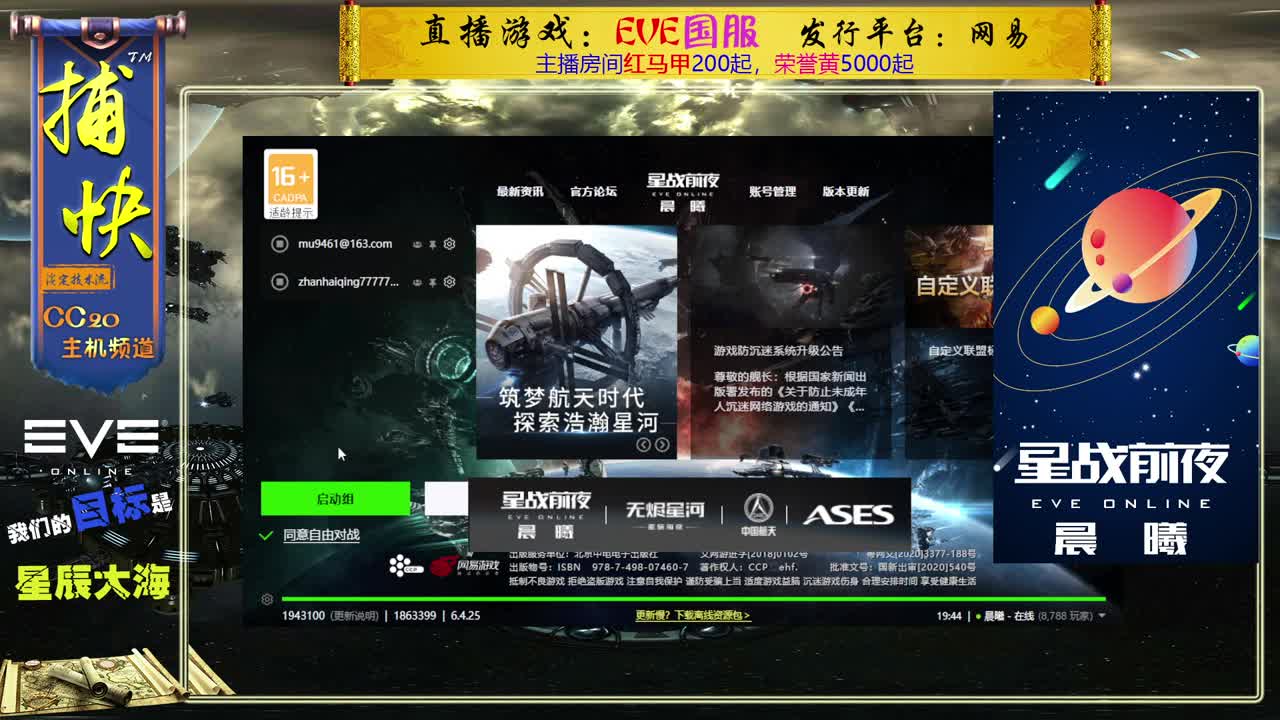Viewport: 1280px width, 720px height.
Task: Go to next banner slide arrow
Action: pos(662,445)
